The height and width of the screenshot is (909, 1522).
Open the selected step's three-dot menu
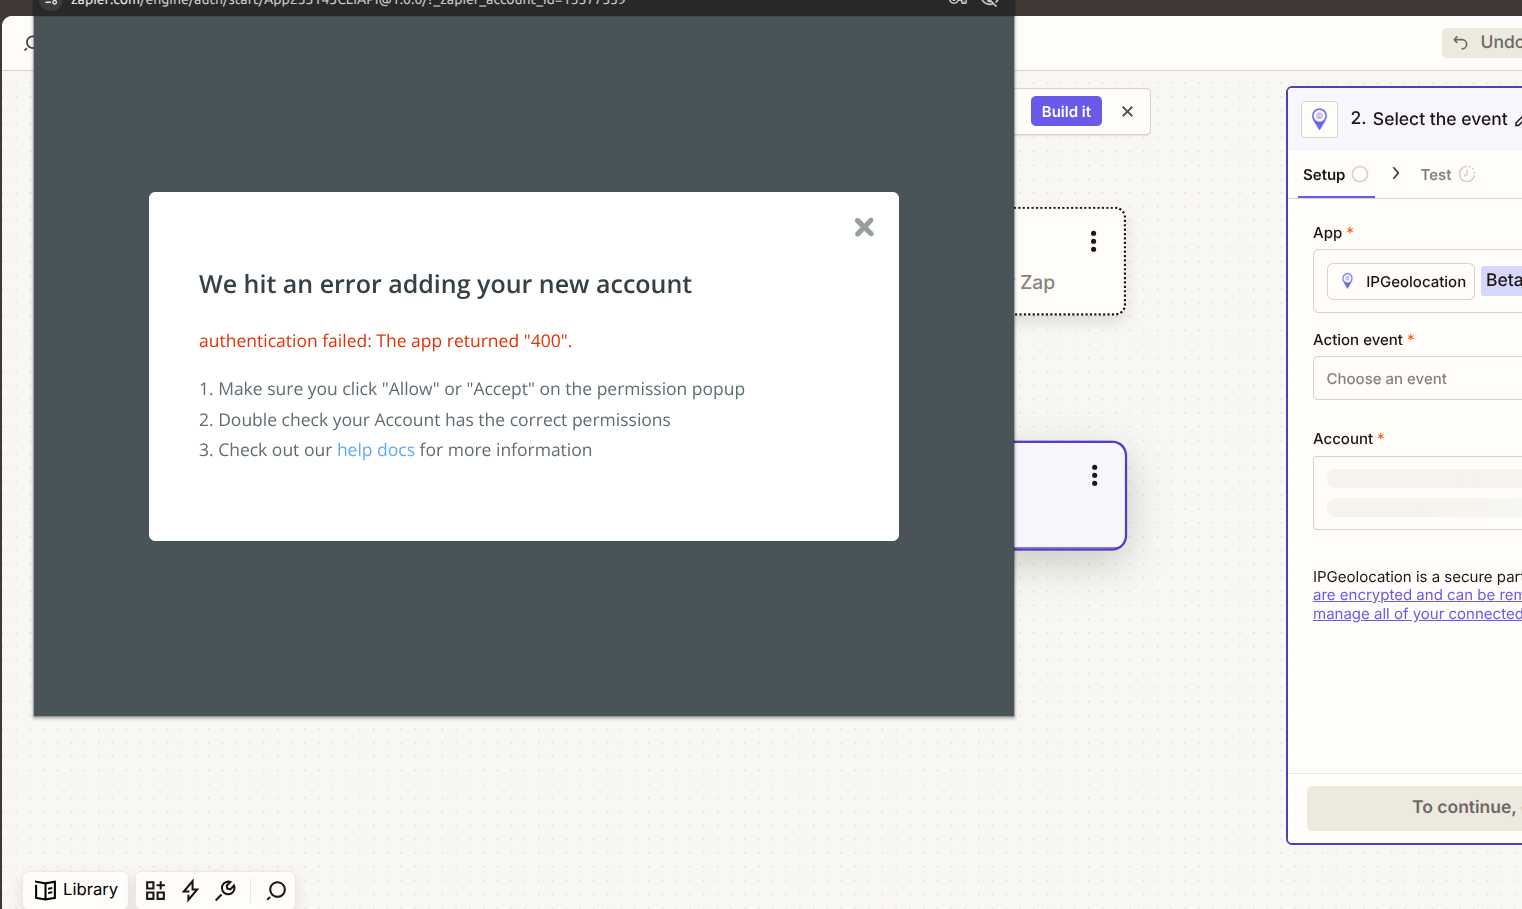pyautogui.click(x=1094, y=475)
